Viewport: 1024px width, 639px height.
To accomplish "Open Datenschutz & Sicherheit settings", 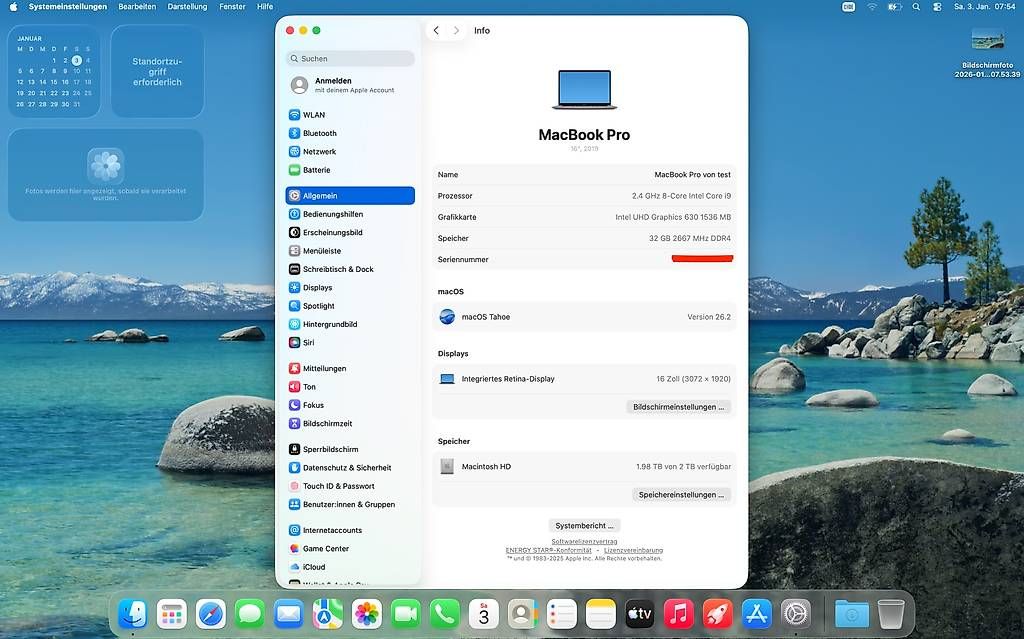I will coord(350,468).
